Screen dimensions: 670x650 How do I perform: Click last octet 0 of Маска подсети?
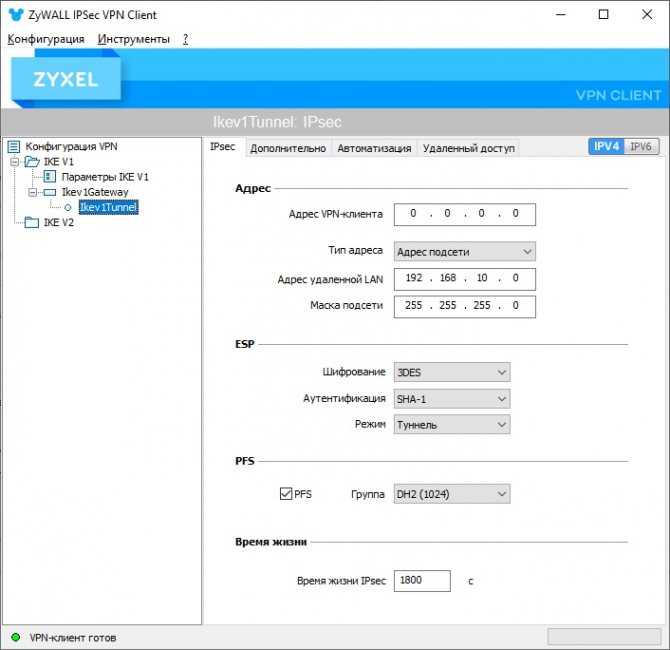[516, 306]
